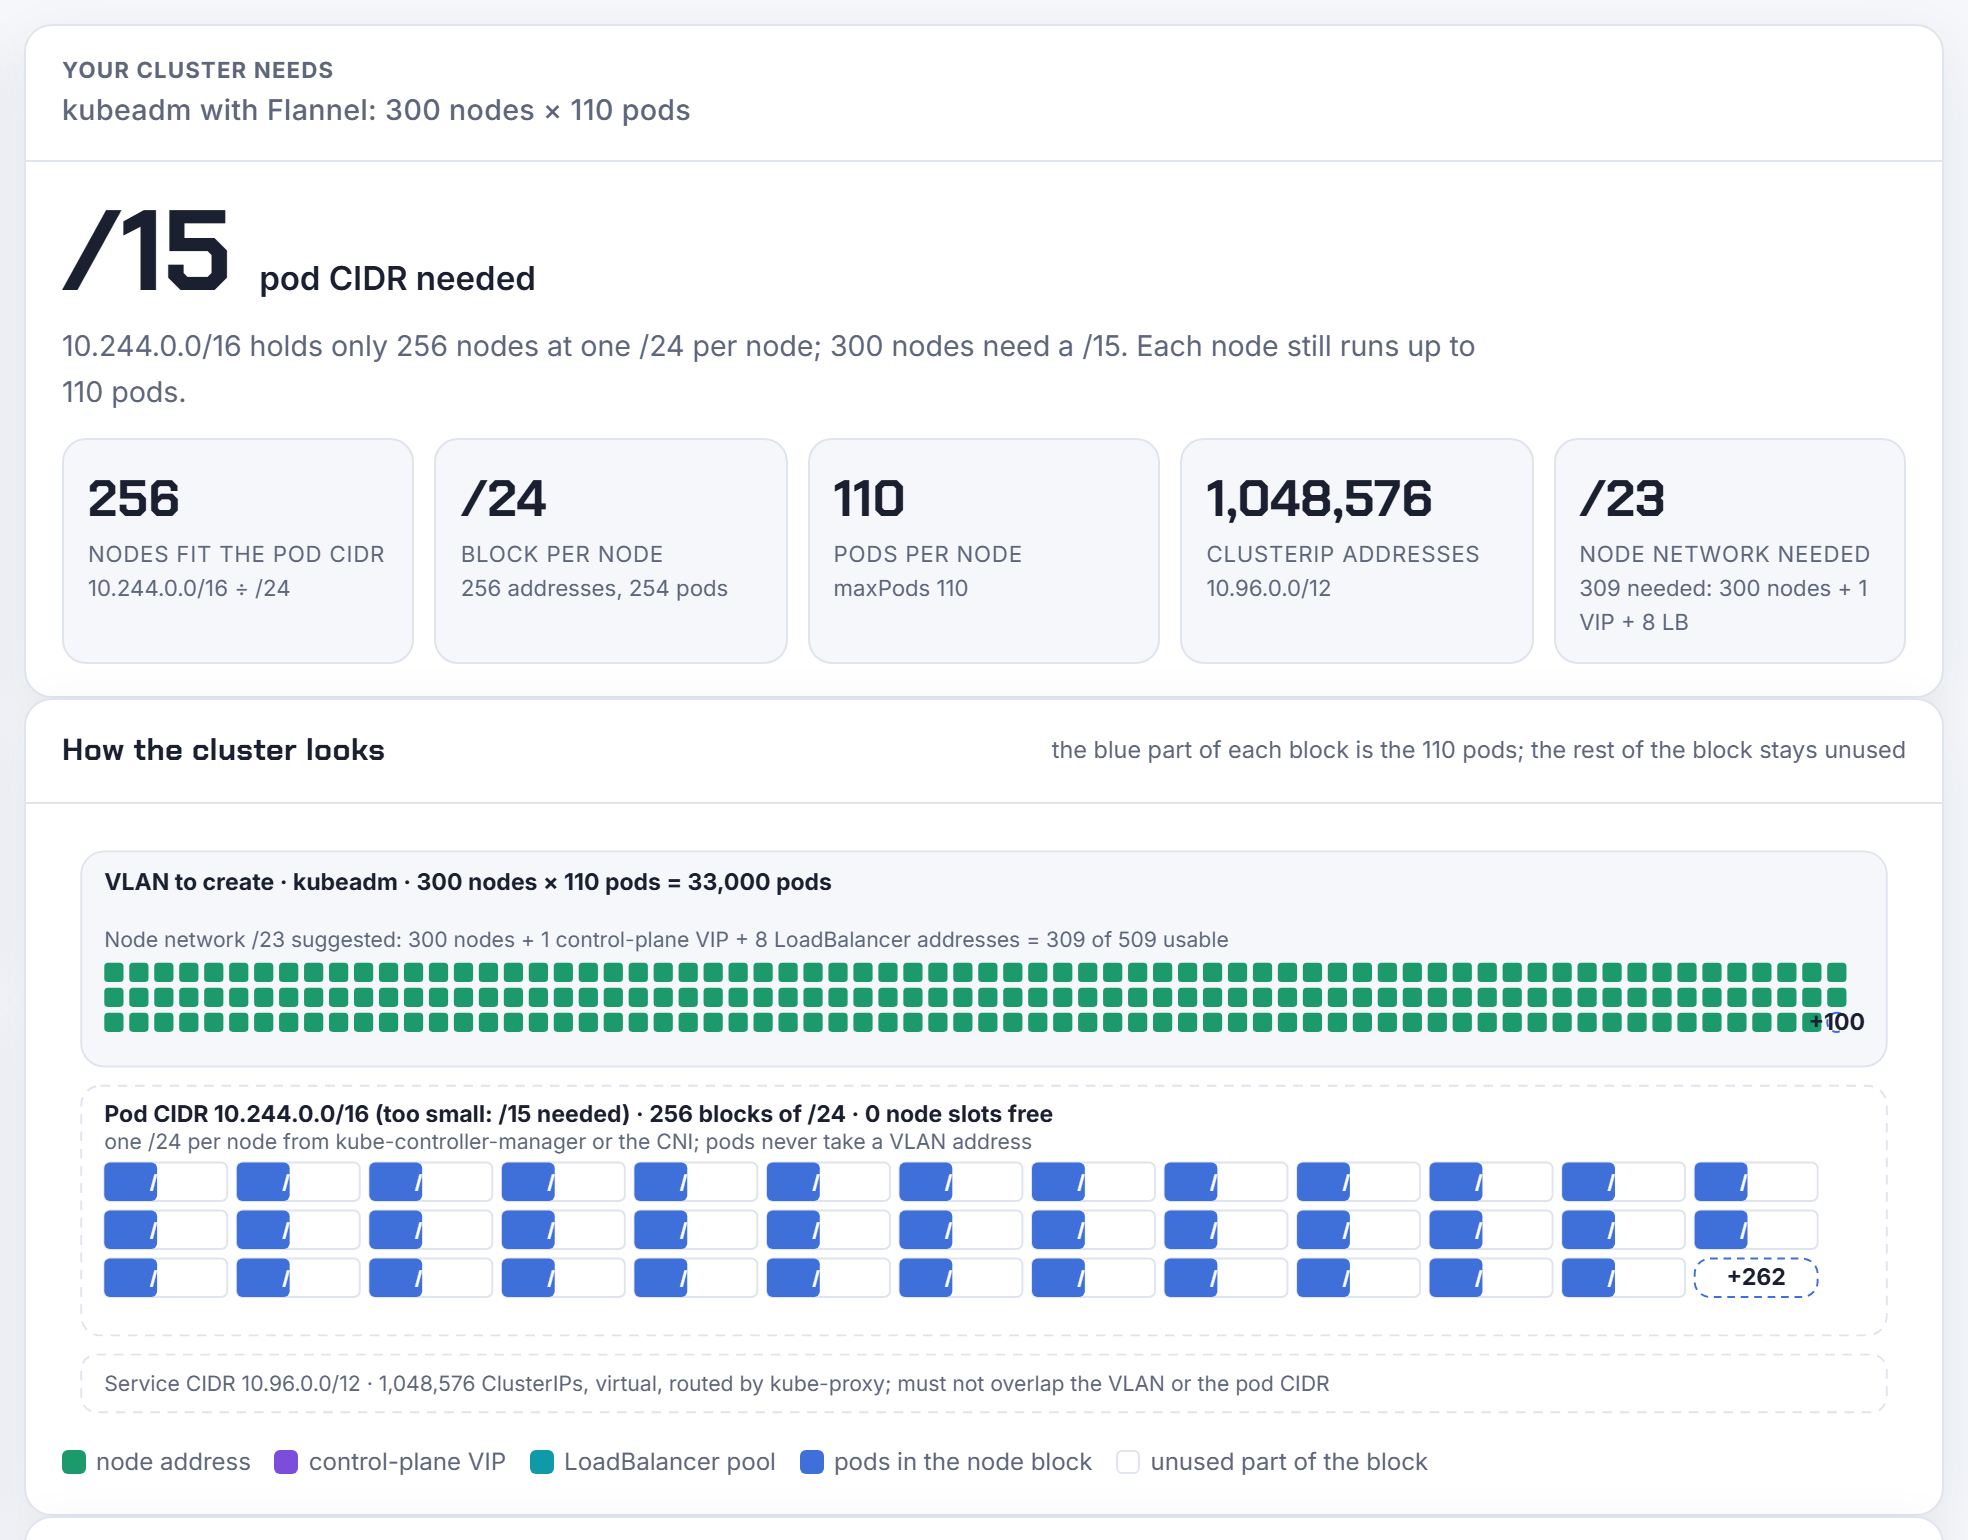Click the 256 nodes fit the pod CIDR card
The height and width of the screenshot is (1540, 1968).
(238, 551)
